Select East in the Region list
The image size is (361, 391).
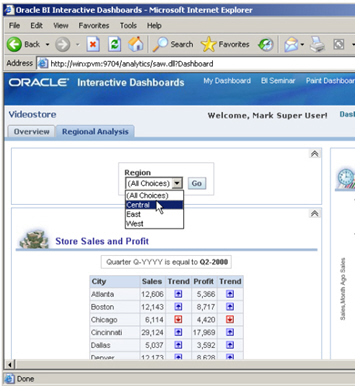[154, 214]
